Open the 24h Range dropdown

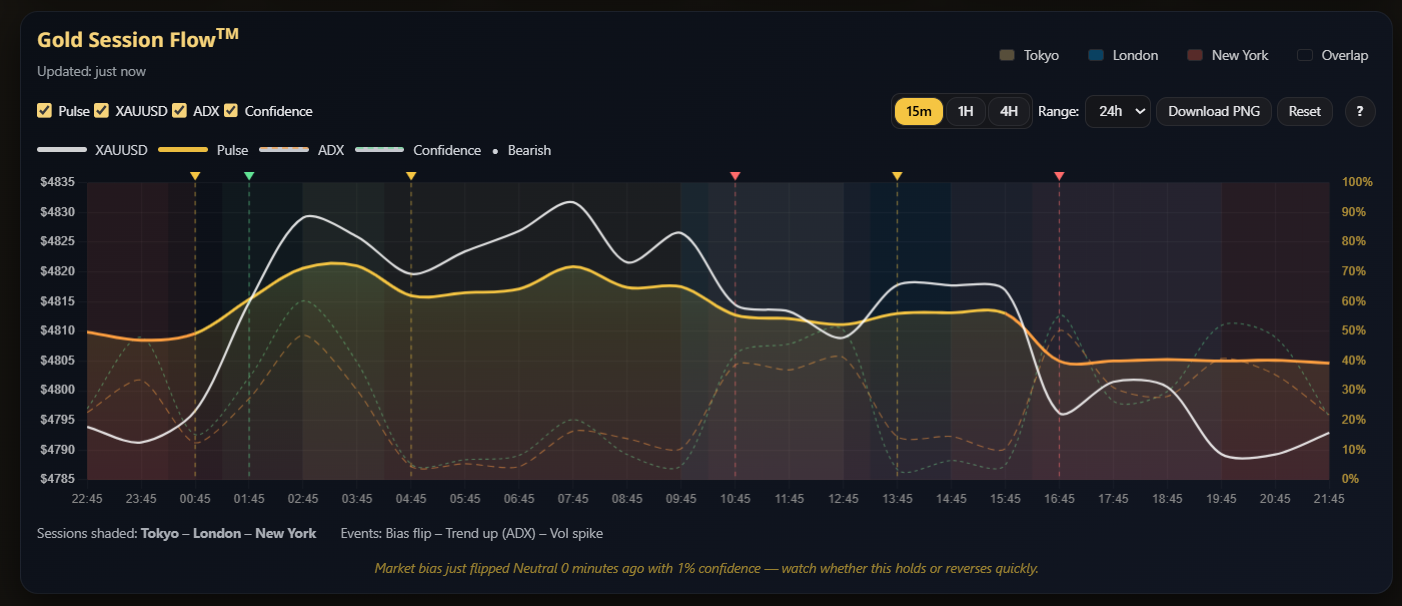point(1117,111)
